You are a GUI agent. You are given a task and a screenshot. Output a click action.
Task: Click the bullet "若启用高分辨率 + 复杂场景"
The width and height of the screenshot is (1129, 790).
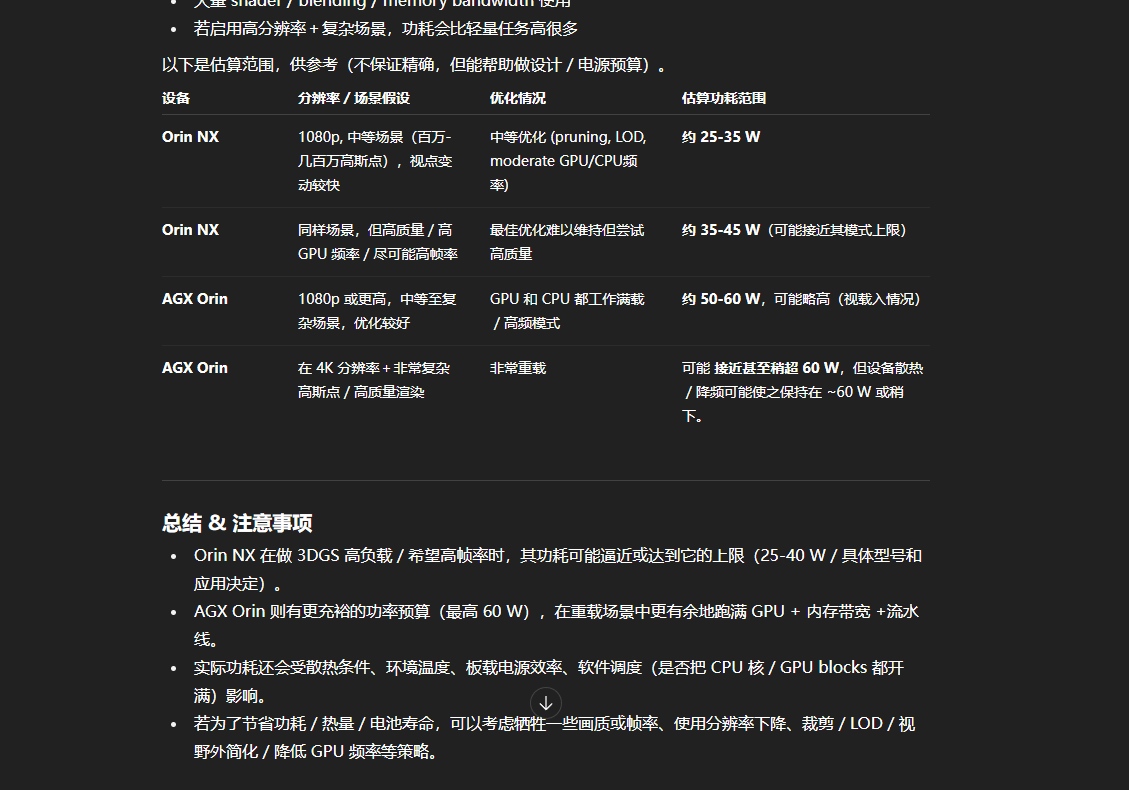click(x=385, y=29)
